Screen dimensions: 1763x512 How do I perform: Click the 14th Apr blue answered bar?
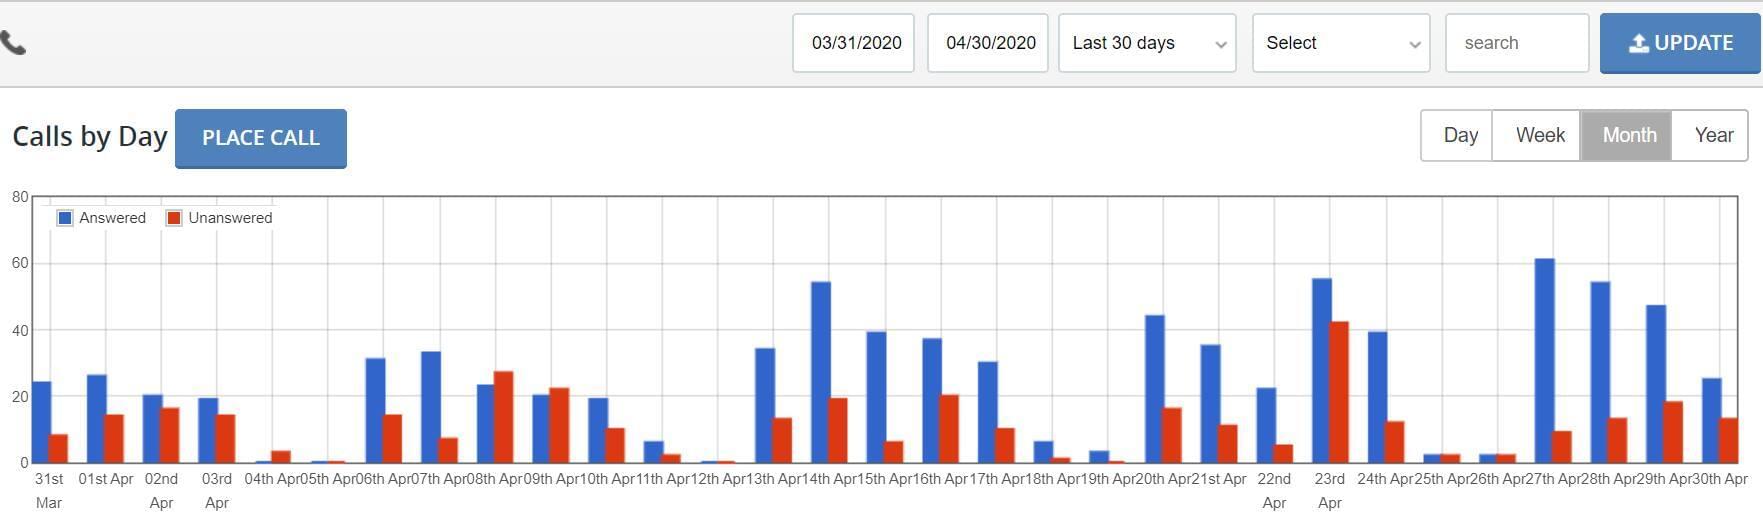point(821,372)
